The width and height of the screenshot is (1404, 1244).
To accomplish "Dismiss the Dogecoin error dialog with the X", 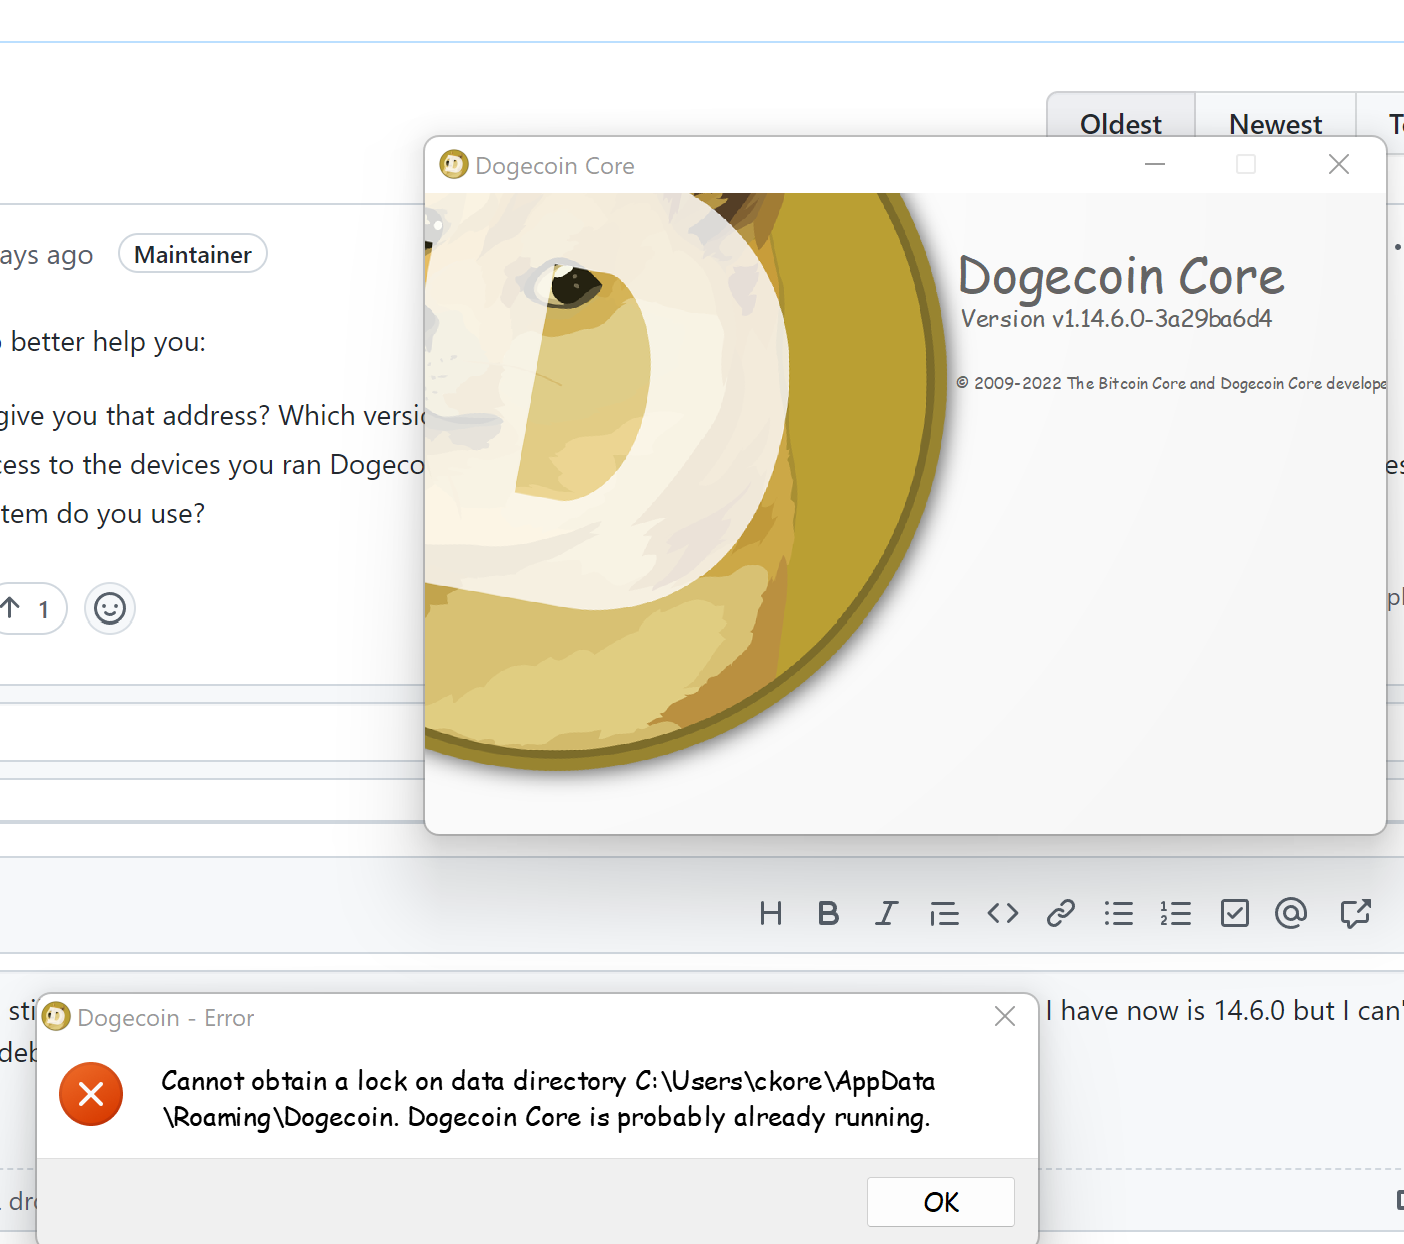I will [1005, 1016].
